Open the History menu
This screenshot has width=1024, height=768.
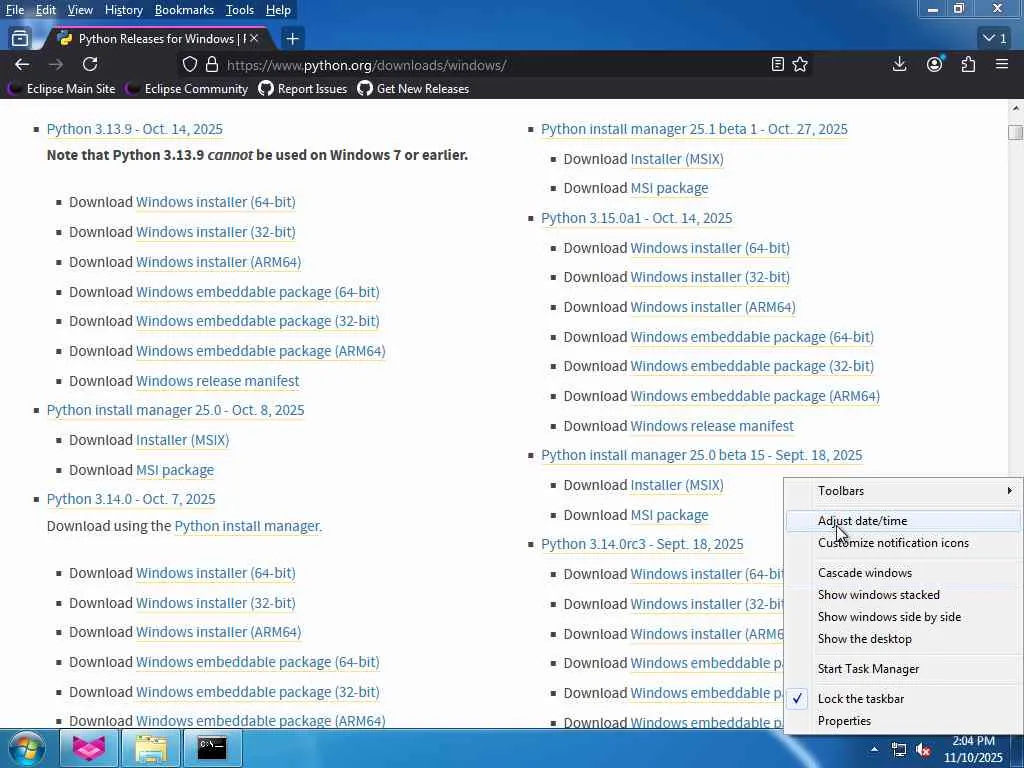[x=123, y=10]
